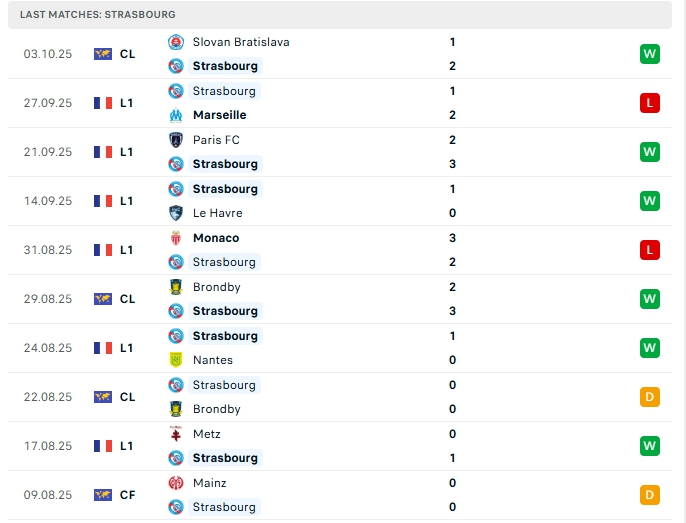The height and width of the screenshot is (523, 686).
Task: Open the Mainz team name link
Action: click(210, 483)
